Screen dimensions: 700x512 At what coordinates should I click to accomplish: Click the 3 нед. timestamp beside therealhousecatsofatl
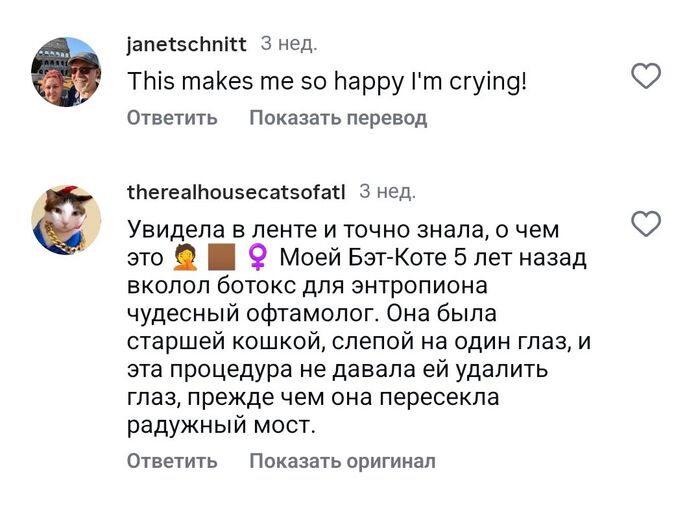coord(387,191)
